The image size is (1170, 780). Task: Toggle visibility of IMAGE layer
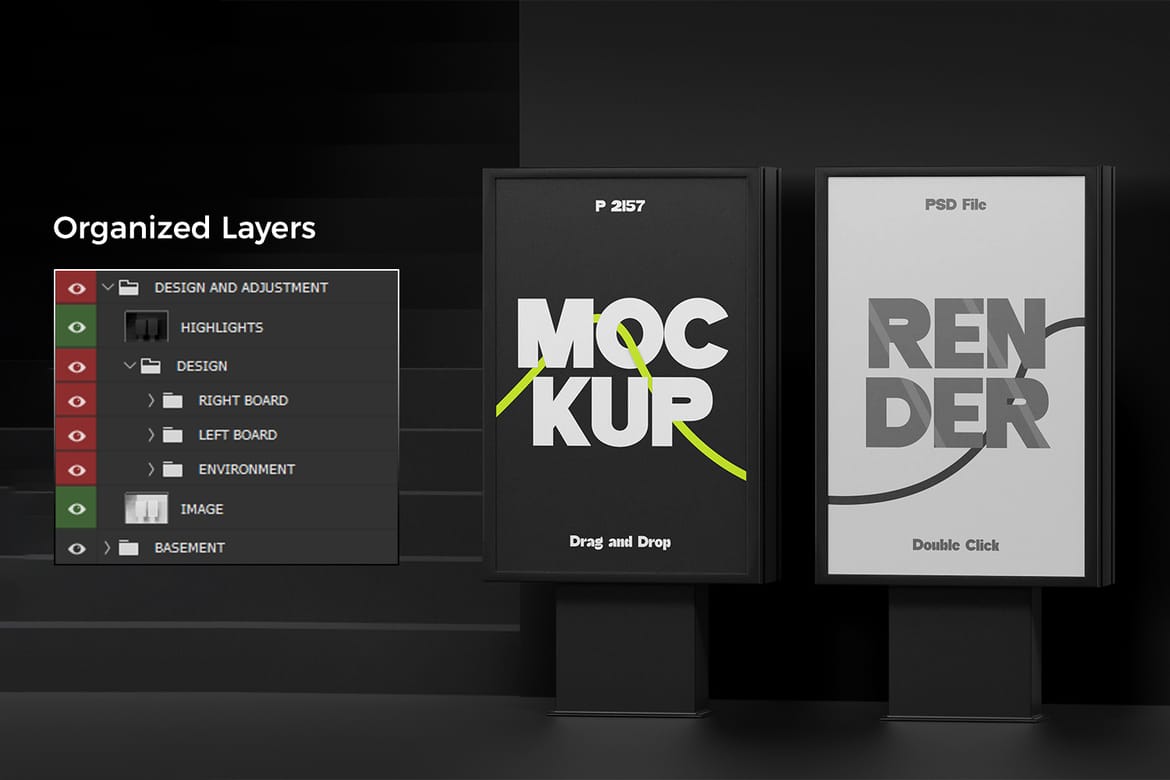(76, 509)
